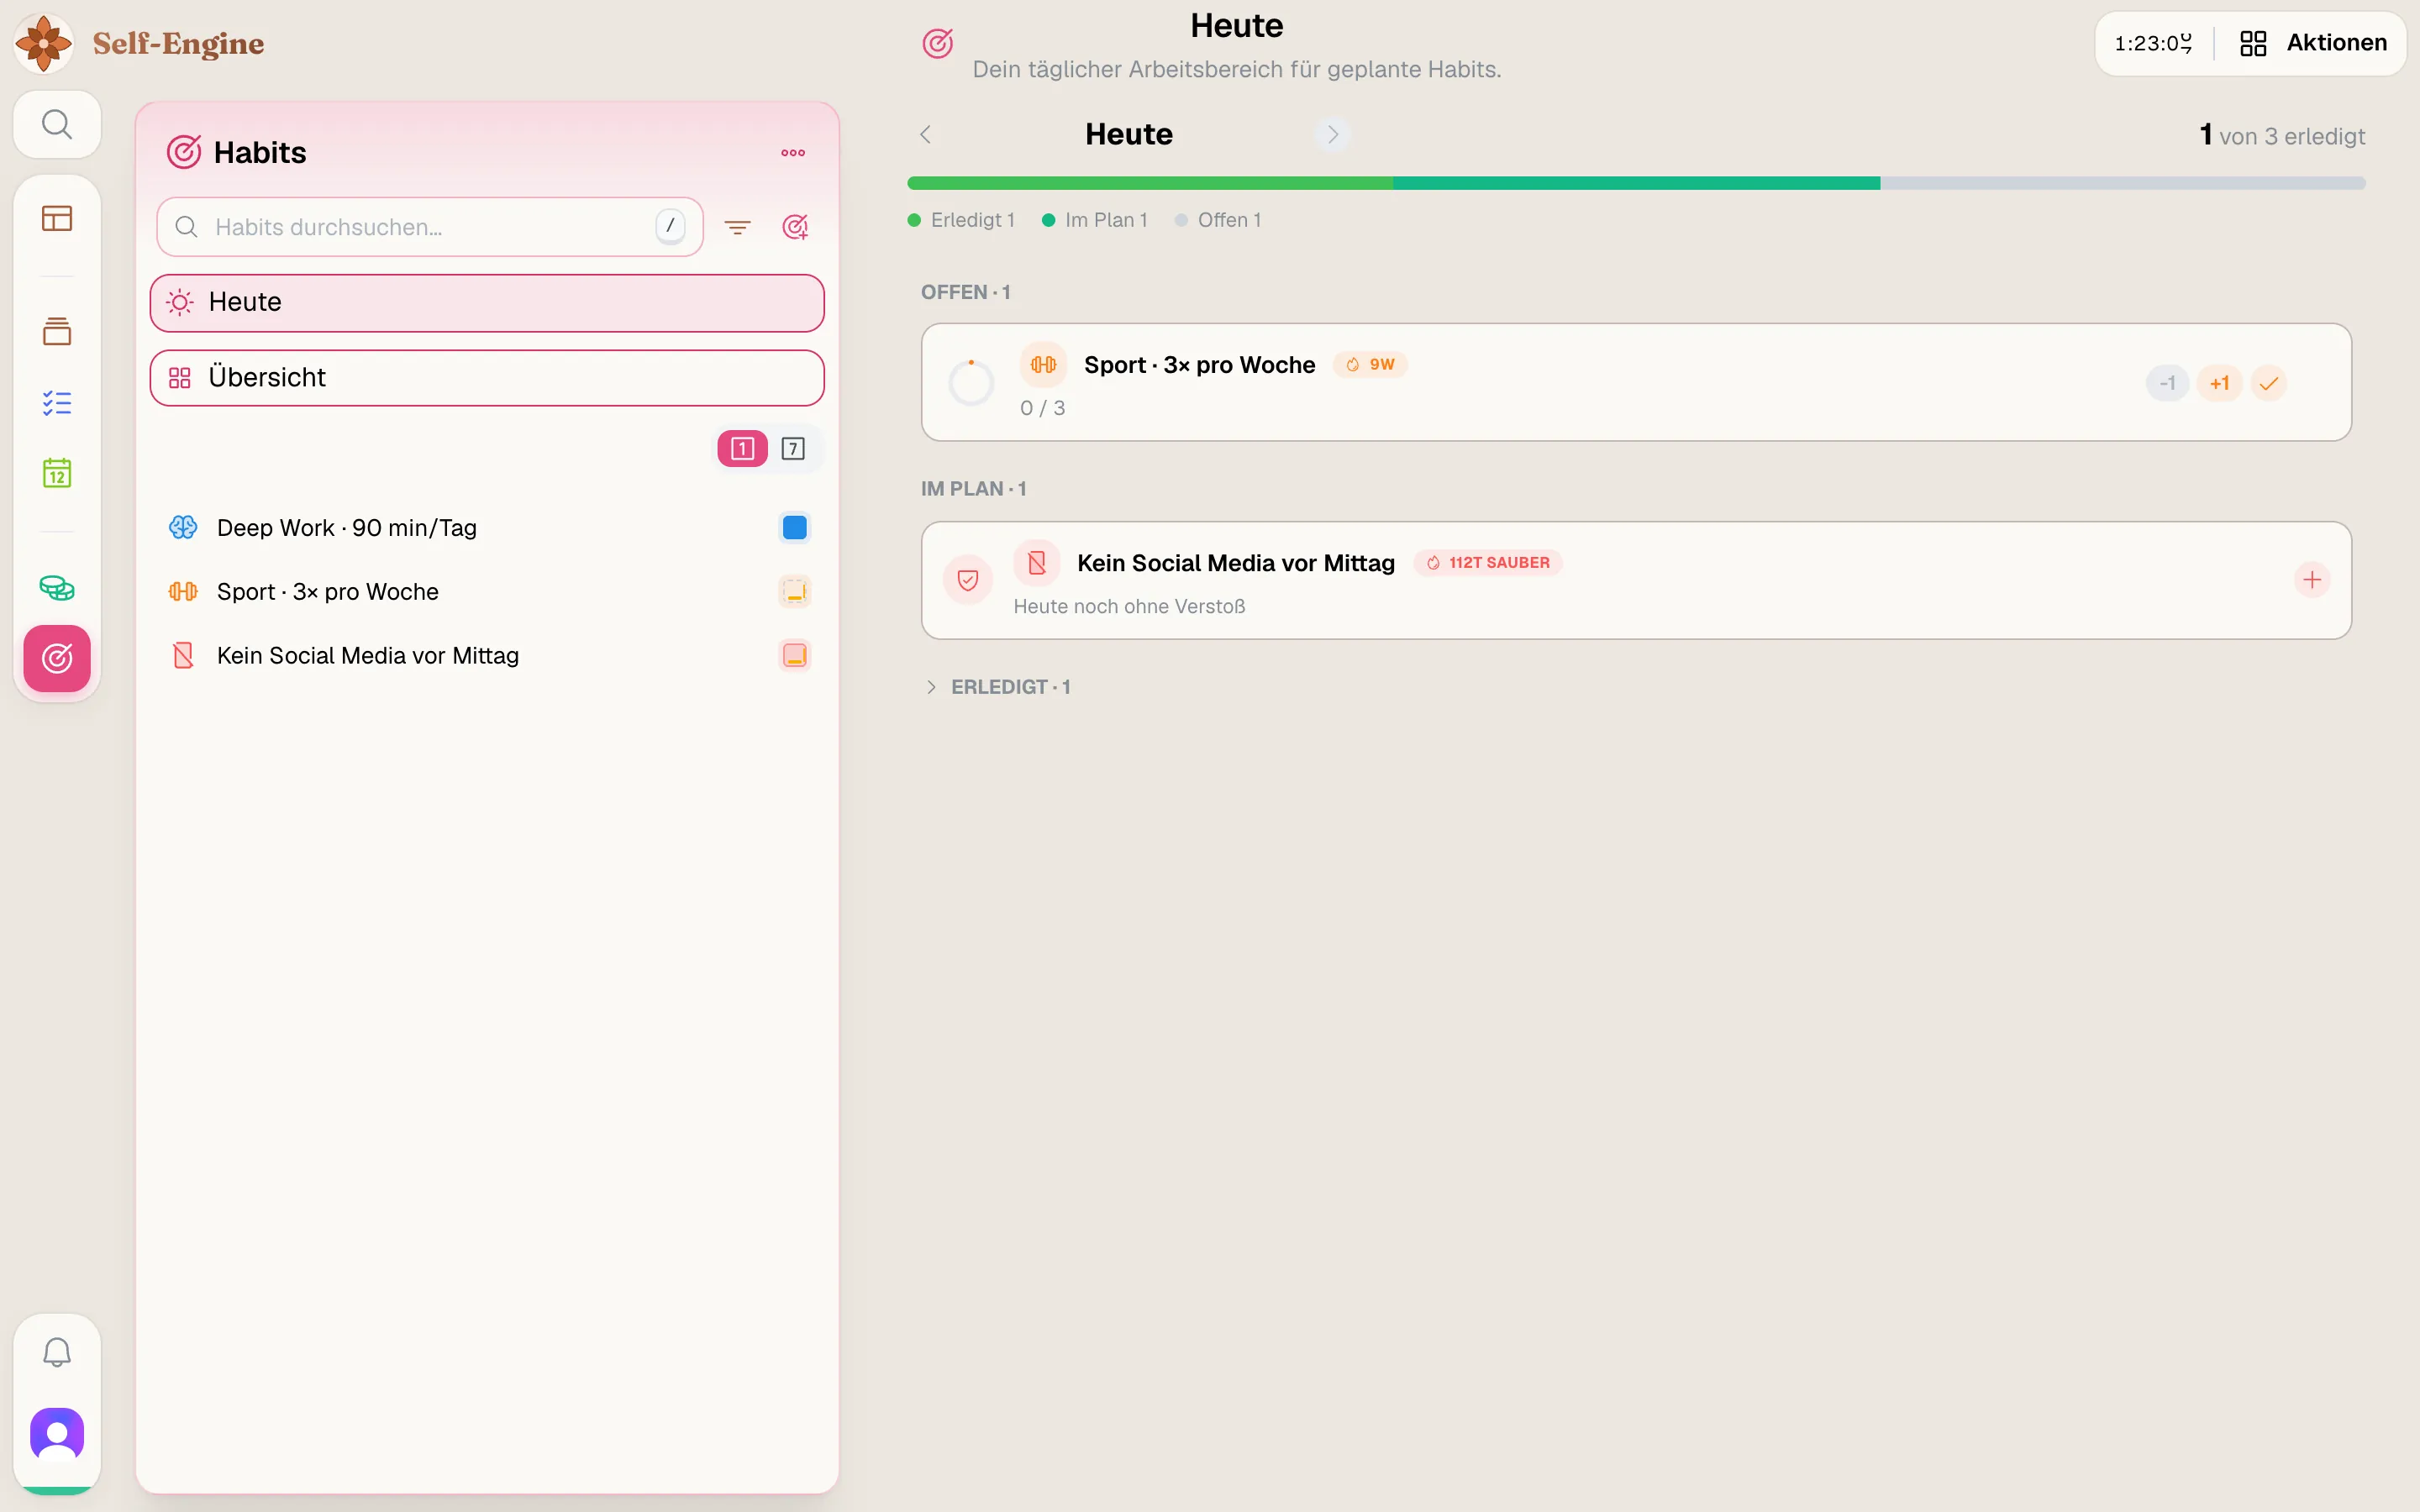
Task: Switch to single-day view toggle
Action: click(742, 449)
